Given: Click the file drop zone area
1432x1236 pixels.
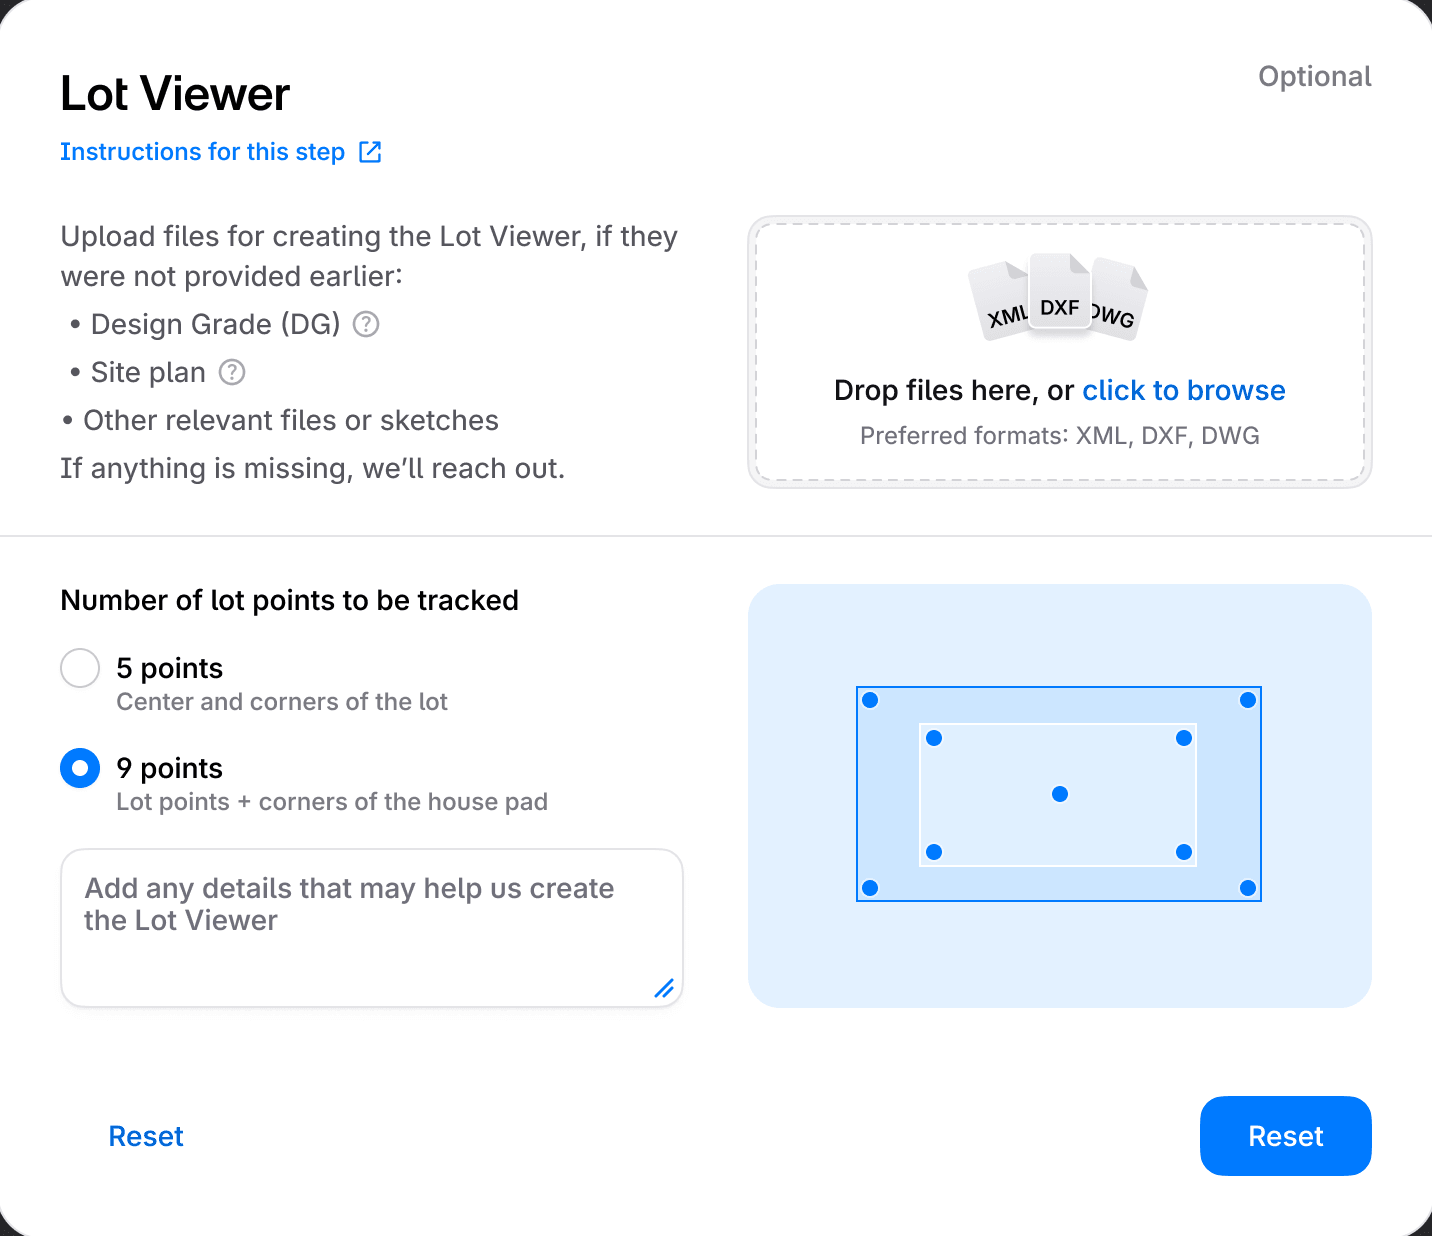Looking at the screenshot, I should [x=1060, y=352].
